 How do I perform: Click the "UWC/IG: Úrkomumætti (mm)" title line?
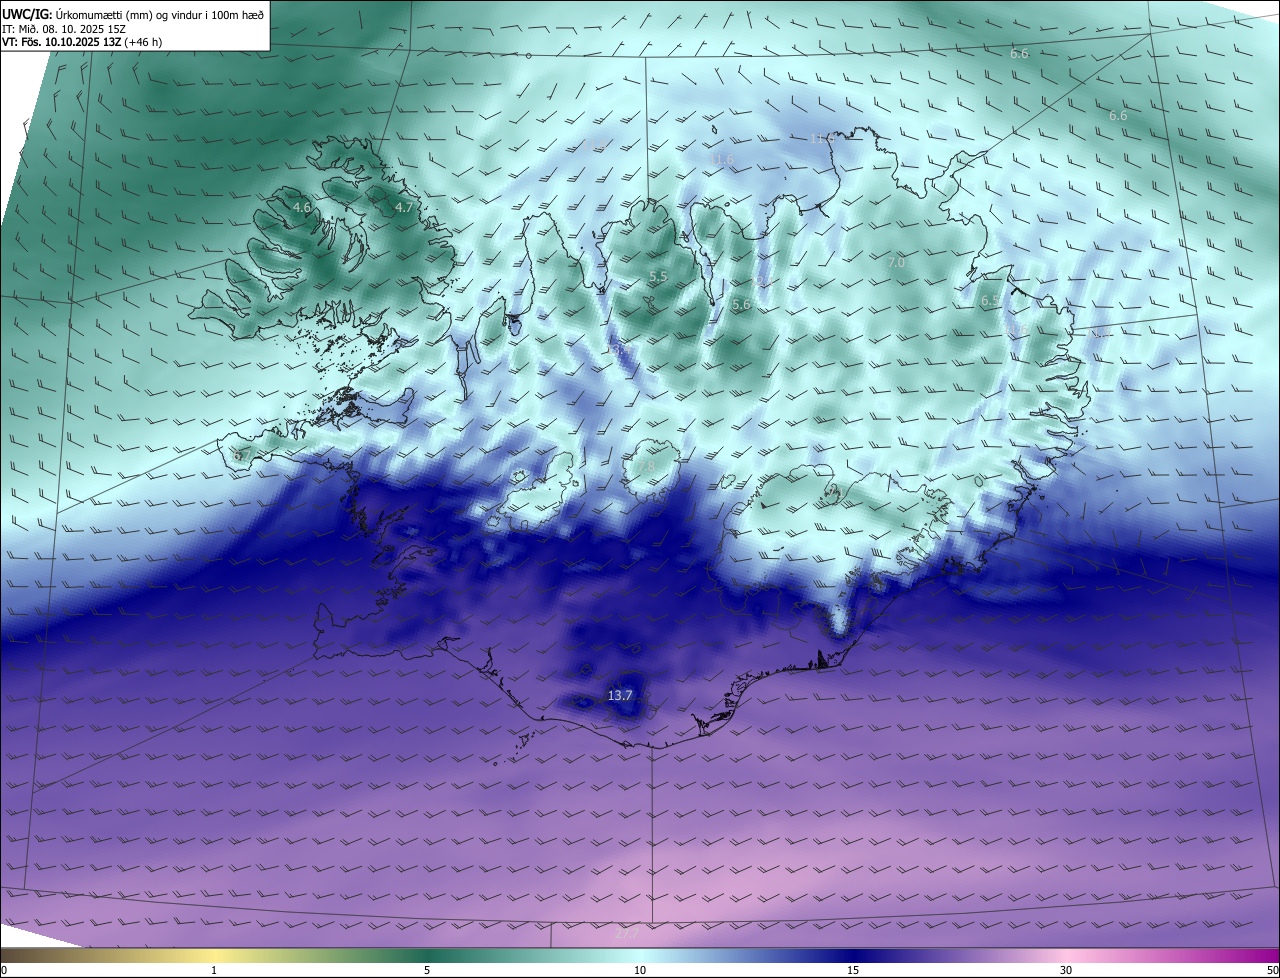point(133,14)
